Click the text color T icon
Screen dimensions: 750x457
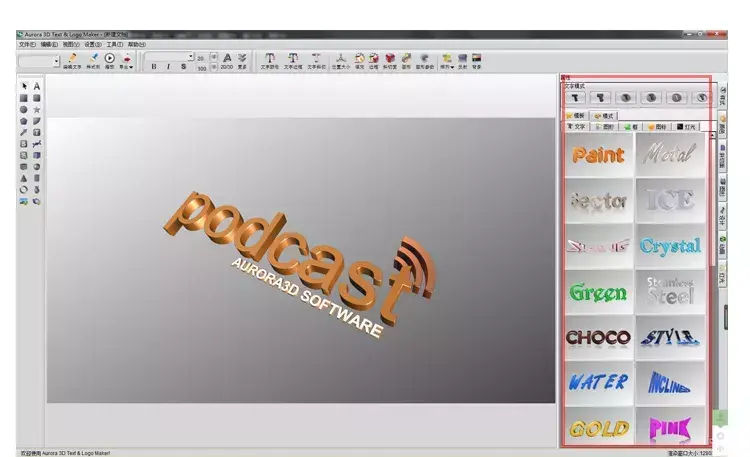(x=270, y=58)
